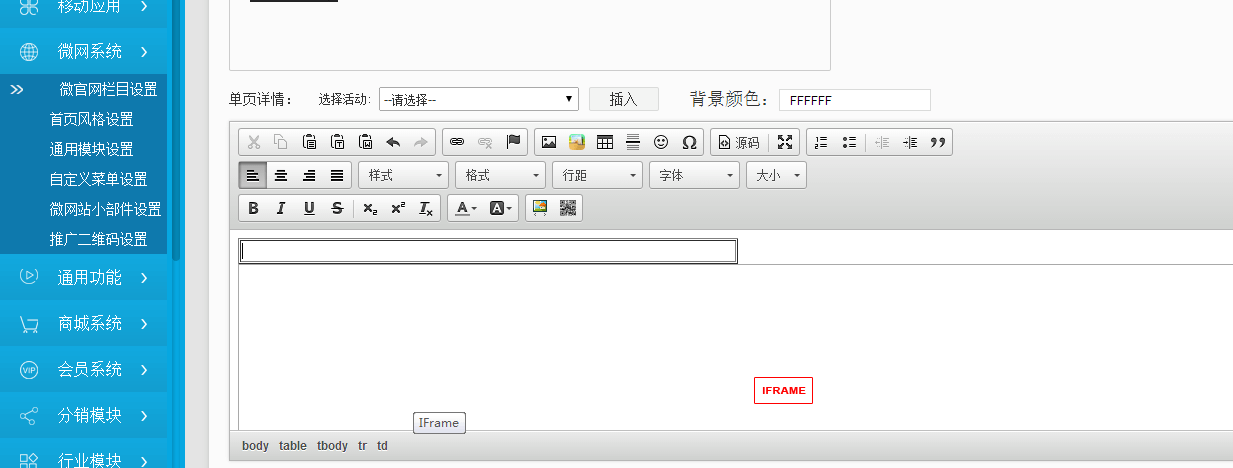This screenshot has width=1233, height=468.
Task: Insert an anchor with the flag icon
Action: [513, 142]
